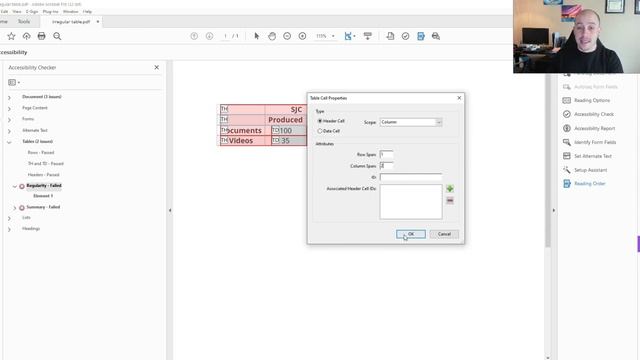The height and width of the screenshot is (360, 640).
Task: Switch to the Irregular table.pdf tab
Action: 71,22
